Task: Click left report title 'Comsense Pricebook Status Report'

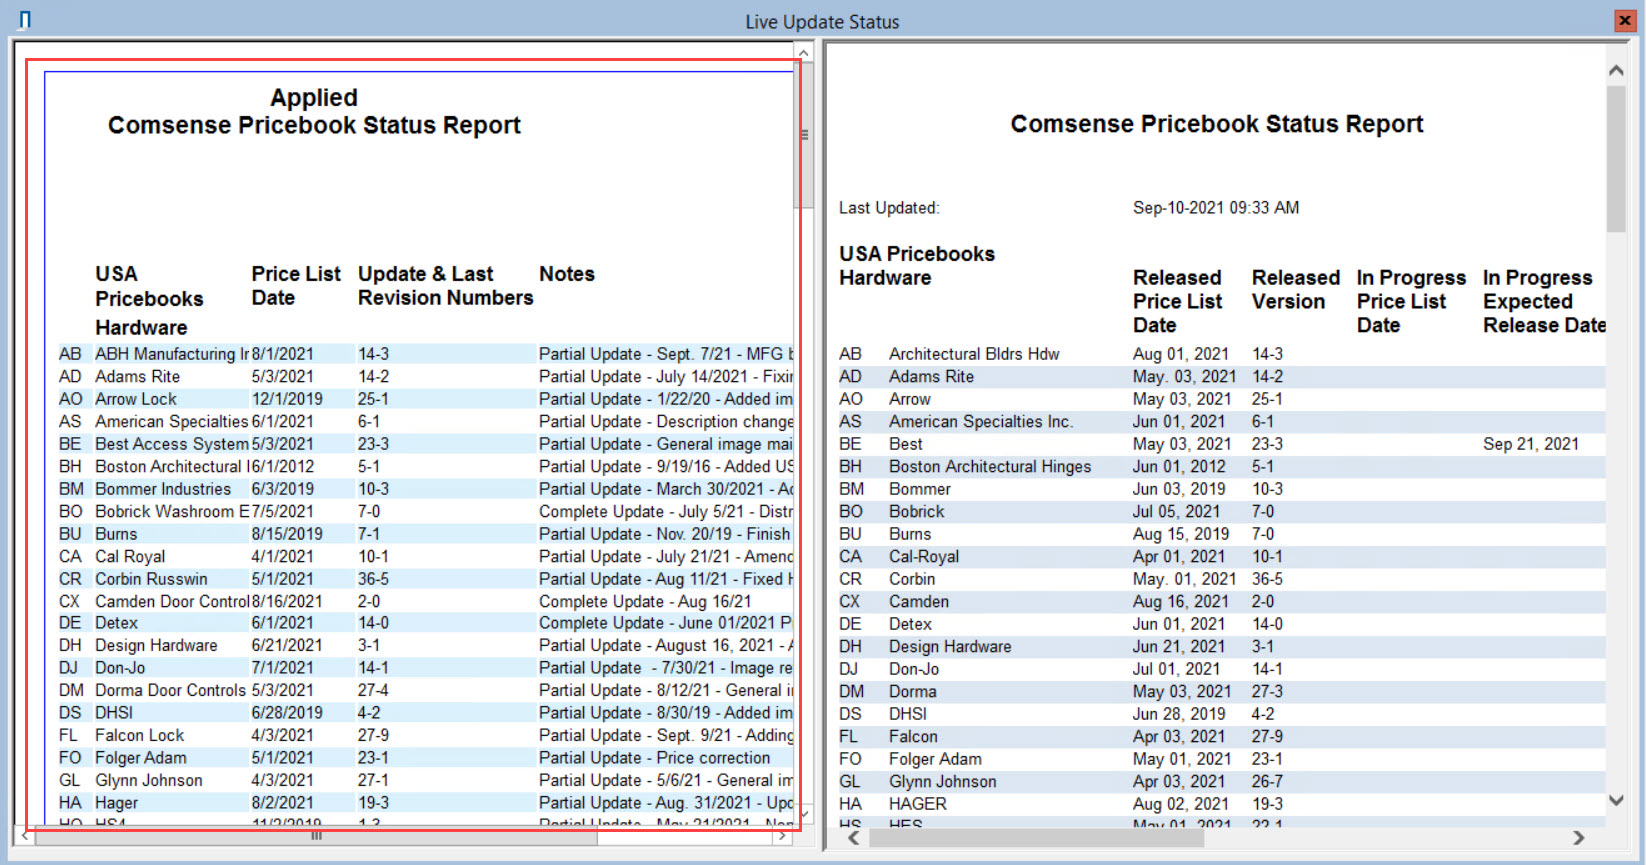Action: (314, 125)
